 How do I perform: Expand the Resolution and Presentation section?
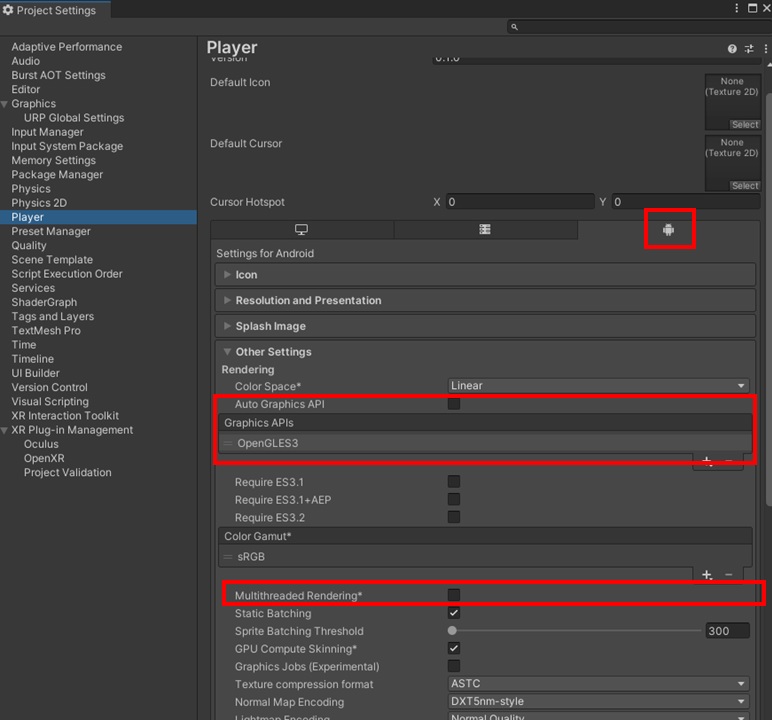coord(308,300)
